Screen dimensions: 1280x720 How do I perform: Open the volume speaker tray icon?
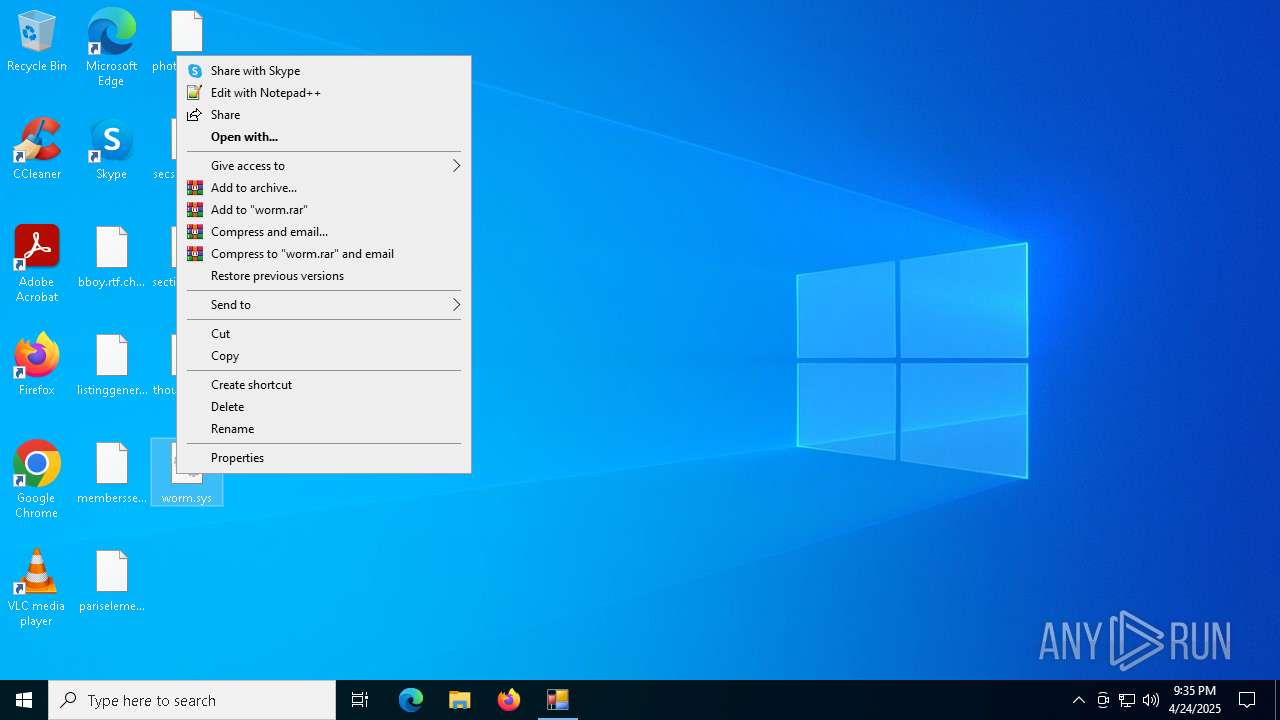click(x=1151, y=700)
